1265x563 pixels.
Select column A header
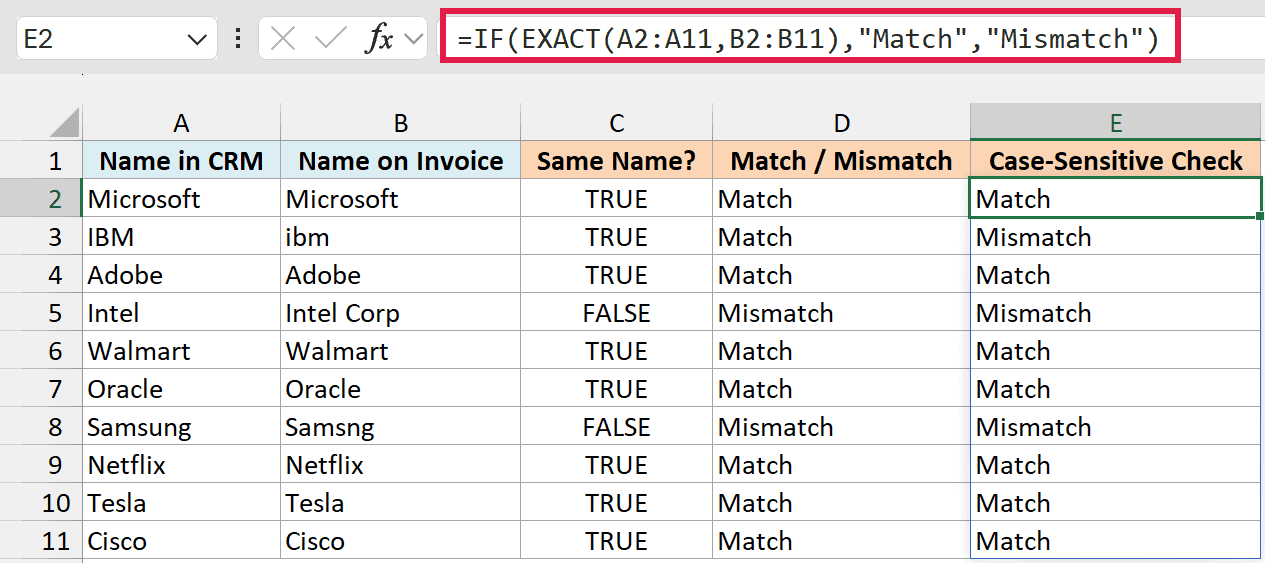coord(181,123)
